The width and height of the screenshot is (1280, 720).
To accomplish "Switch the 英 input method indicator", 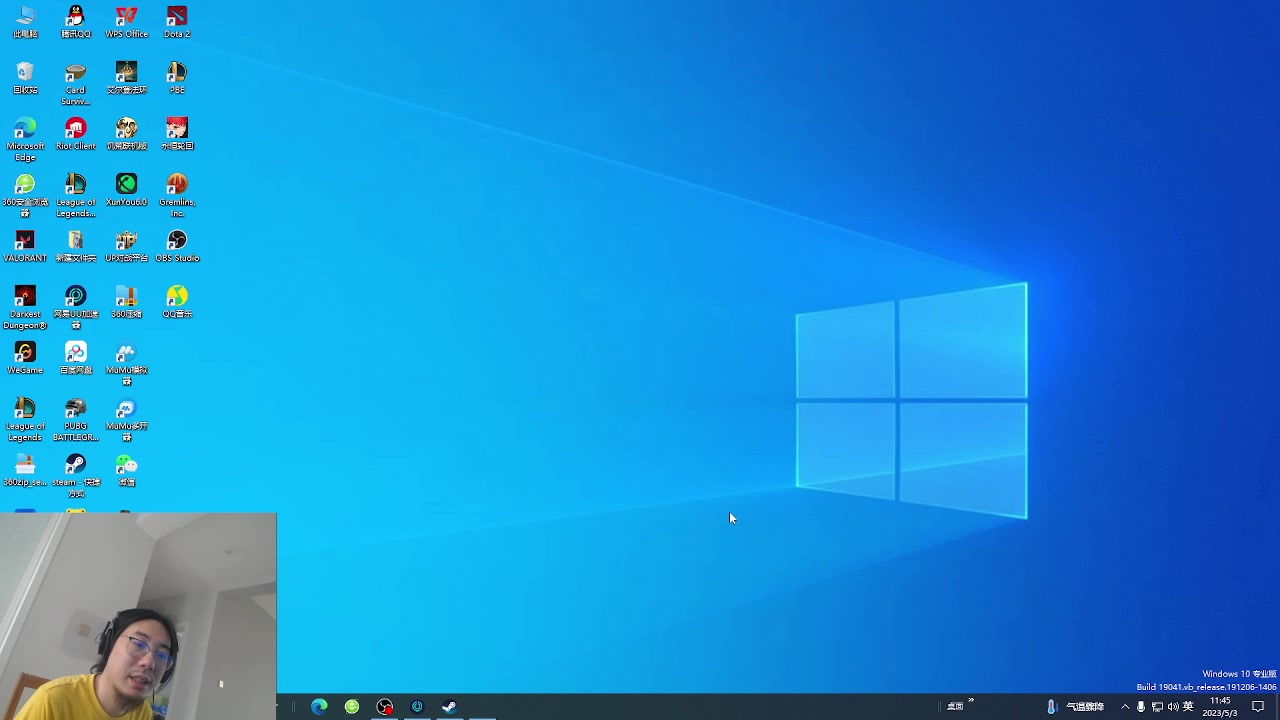I will pos(1188,707).
